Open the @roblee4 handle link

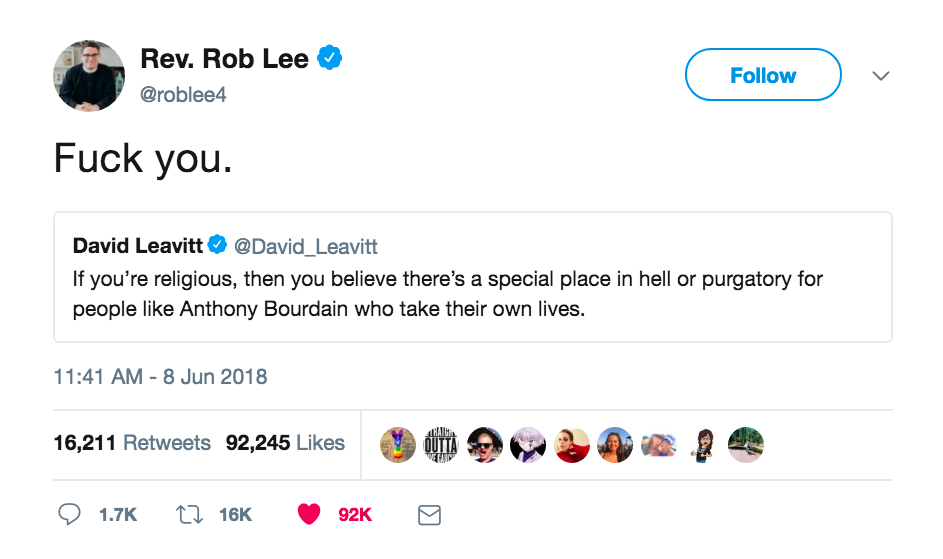click(183, 96)
